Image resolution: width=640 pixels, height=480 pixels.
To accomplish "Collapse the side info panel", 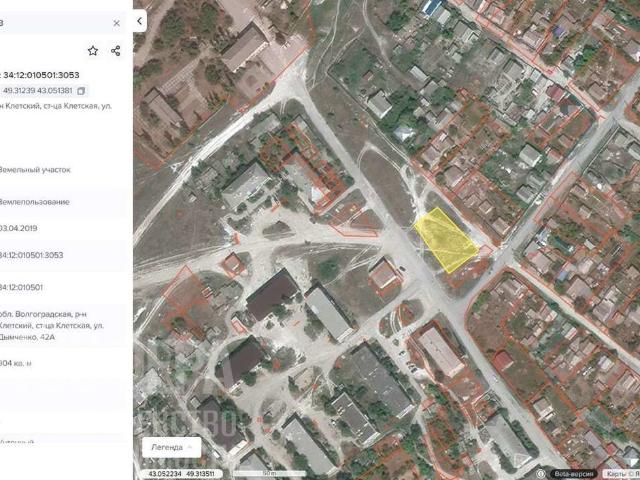I will 139,21.
